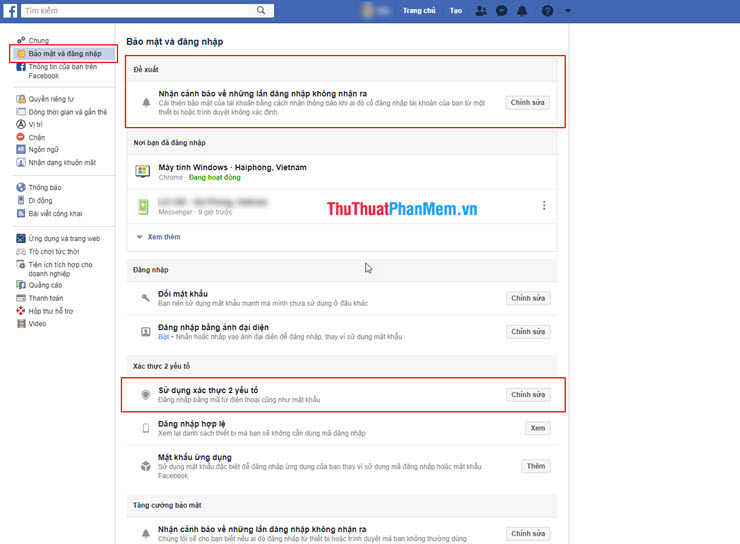This screenshot has width=740, height=544.
Task: Click key icon beside Đổi mật khẩu
Action: (x=146, y=298)
